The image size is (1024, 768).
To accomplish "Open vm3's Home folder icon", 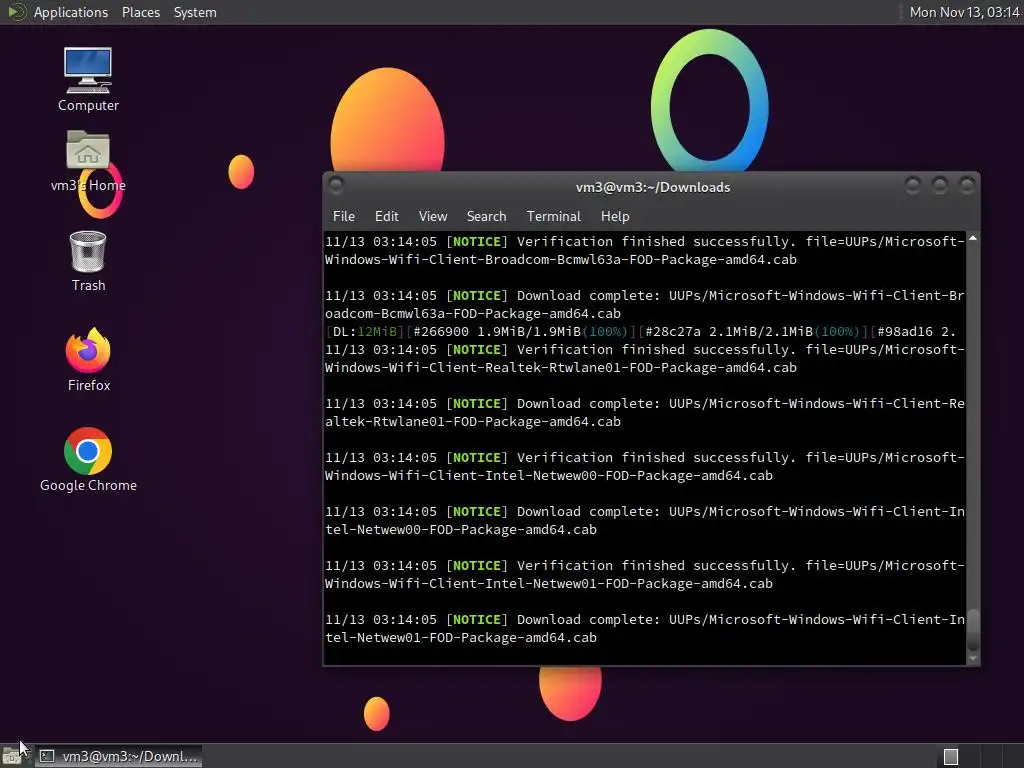I will (88, 161).
